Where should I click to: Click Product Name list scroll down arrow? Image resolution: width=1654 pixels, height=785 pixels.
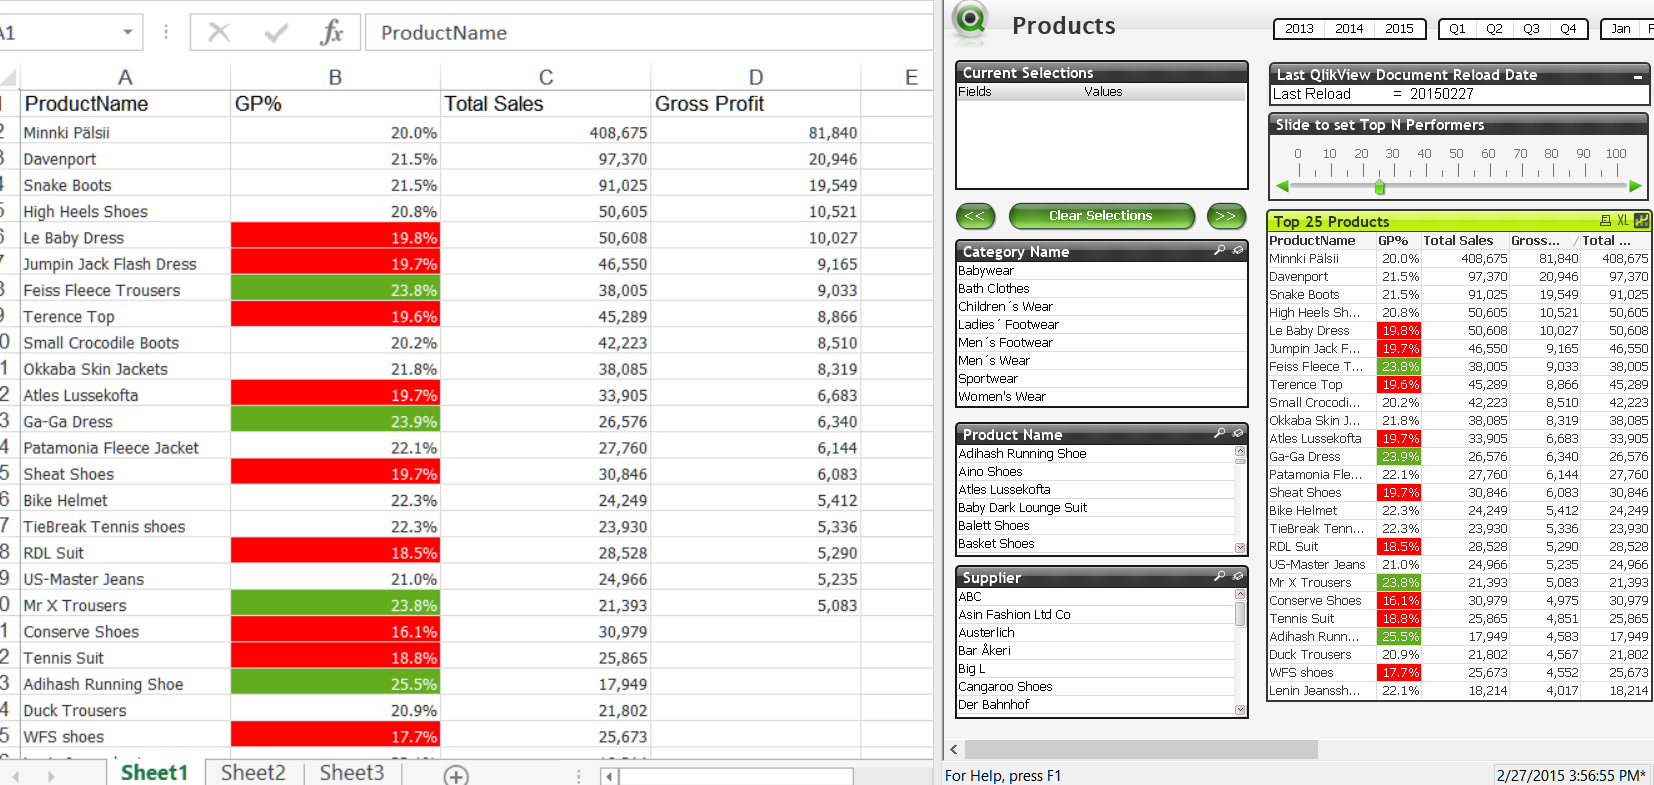point(1240,547)
